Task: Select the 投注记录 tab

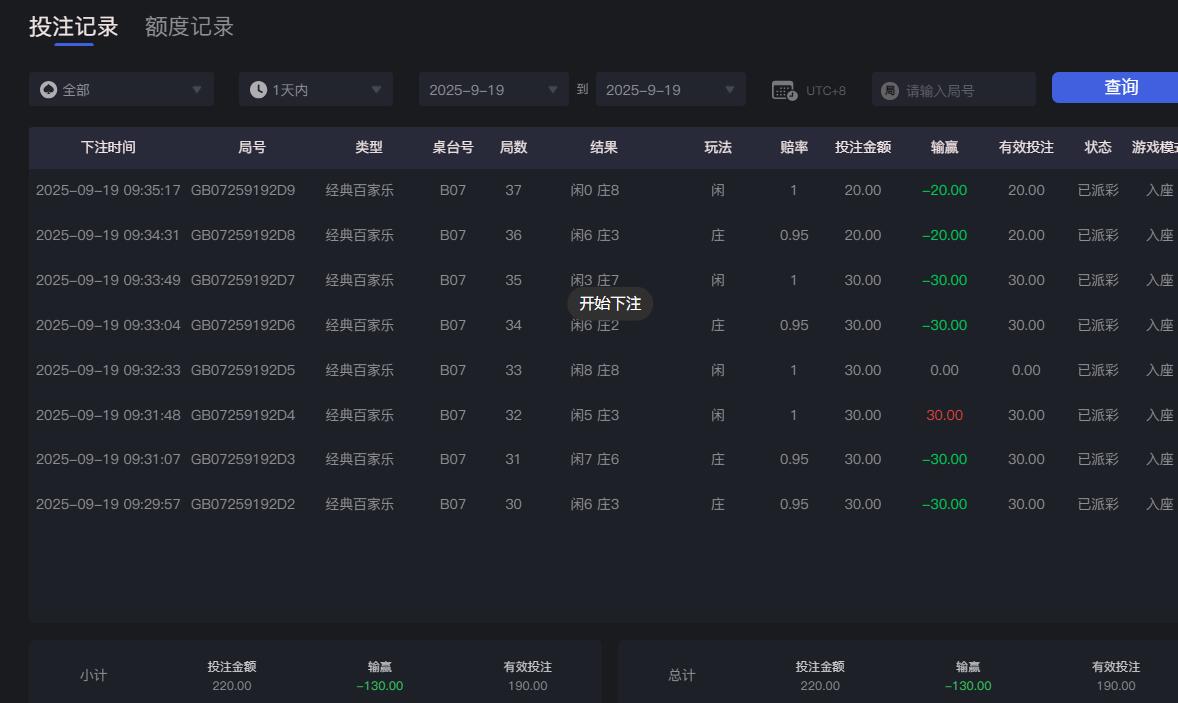Action: tap(75, 27)
